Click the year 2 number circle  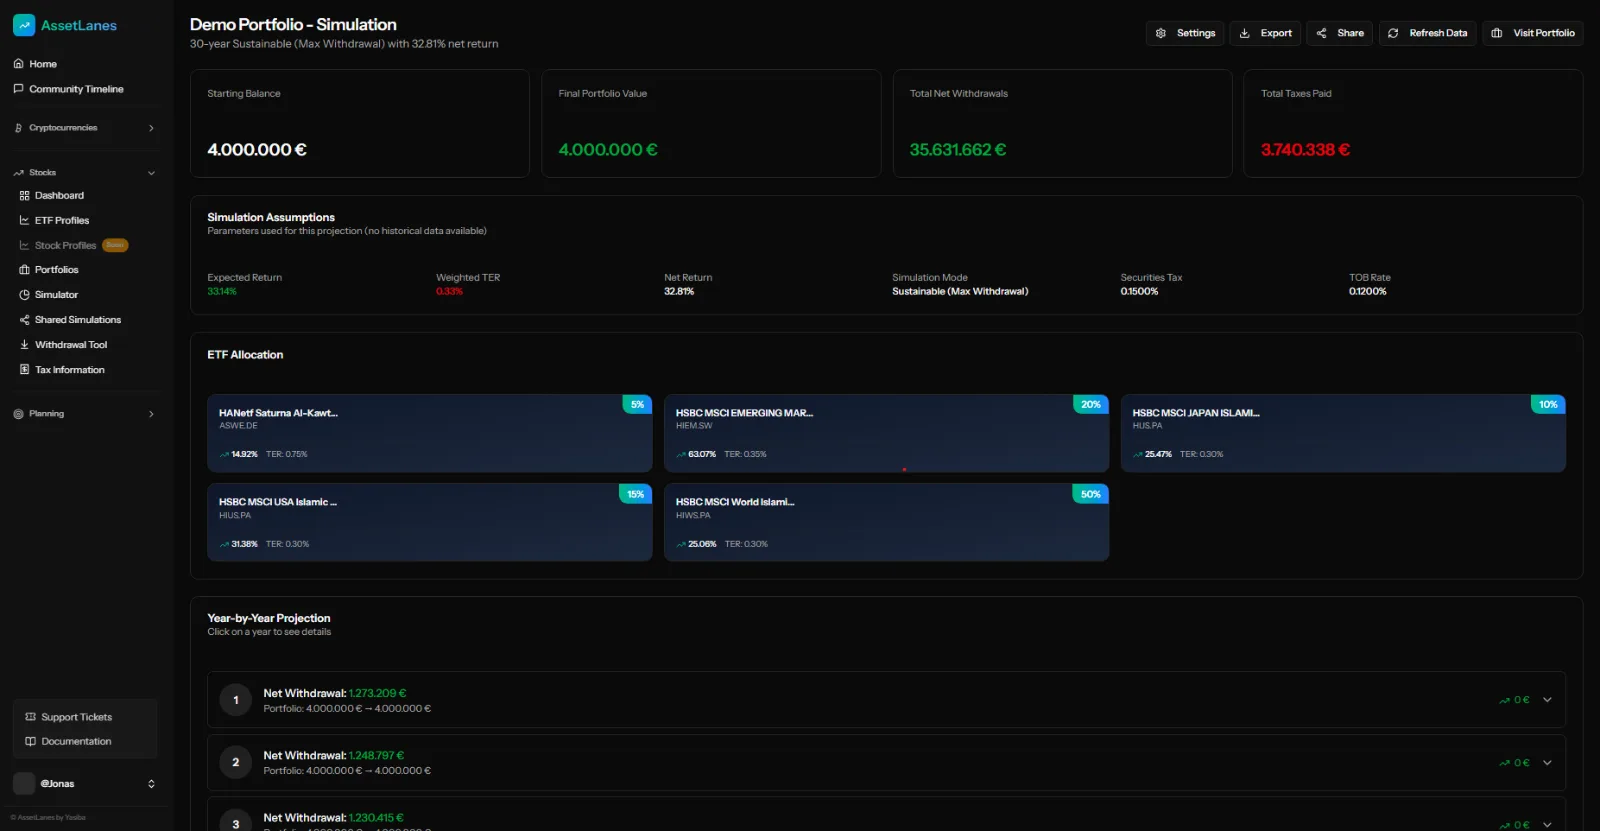[x=236, y=762]
